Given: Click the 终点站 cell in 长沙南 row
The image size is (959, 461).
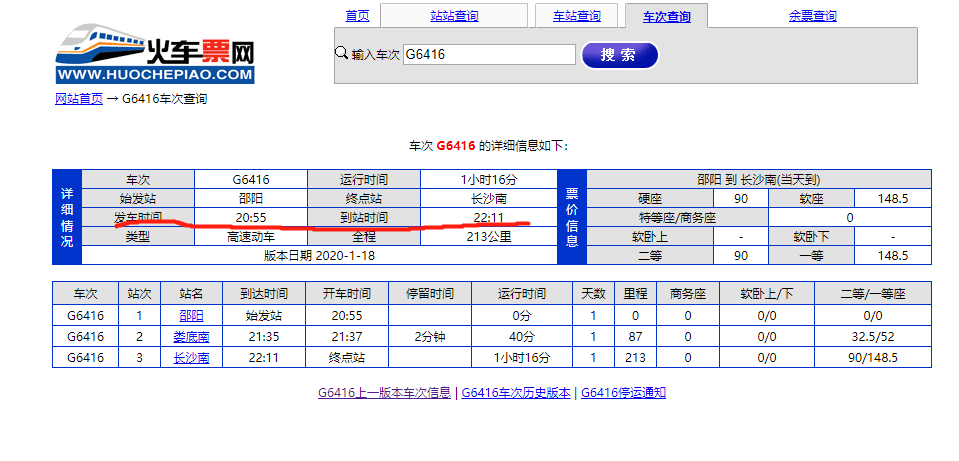Looking at the screenshot, I should tap(347, 358).
